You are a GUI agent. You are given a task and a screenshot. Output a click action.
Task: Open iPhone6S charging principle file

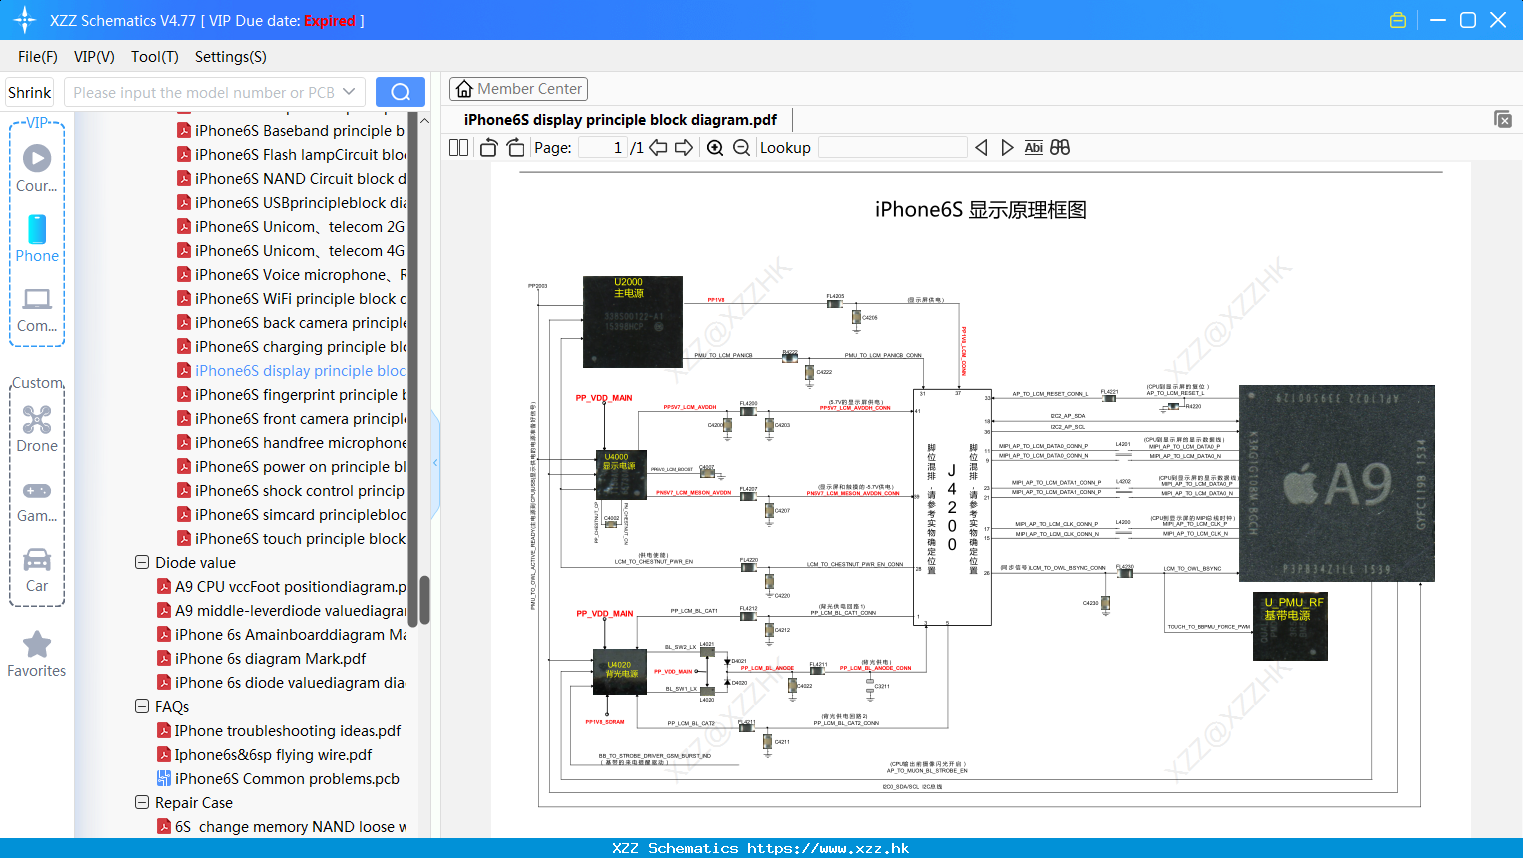[x=291, y=346]
